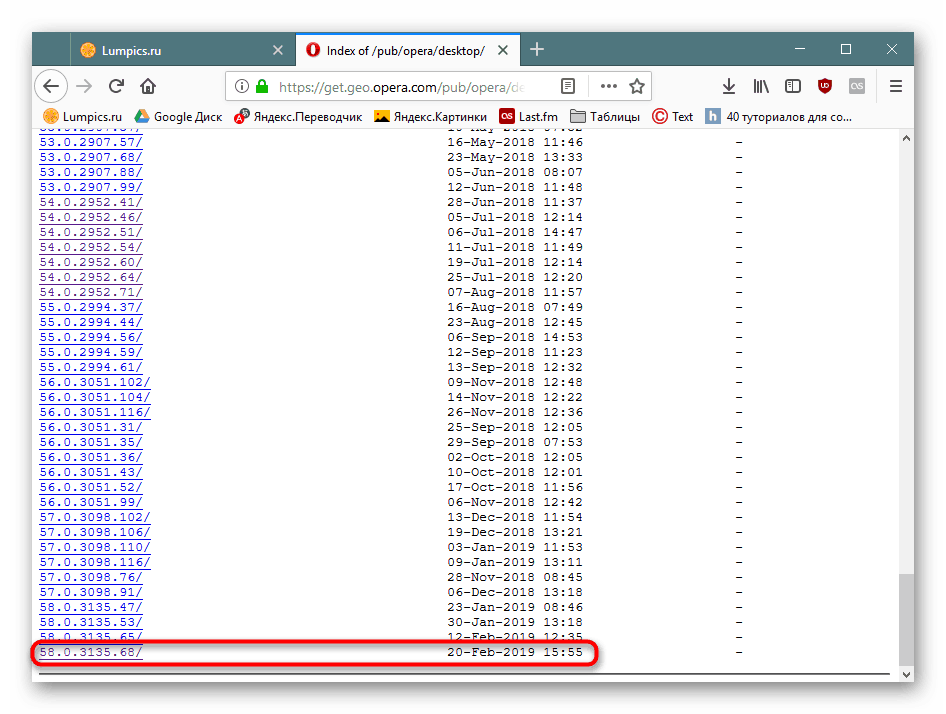Close the Index of /pub/opera/desktop/ tab

pyautogui.click(x=503, y=50)
